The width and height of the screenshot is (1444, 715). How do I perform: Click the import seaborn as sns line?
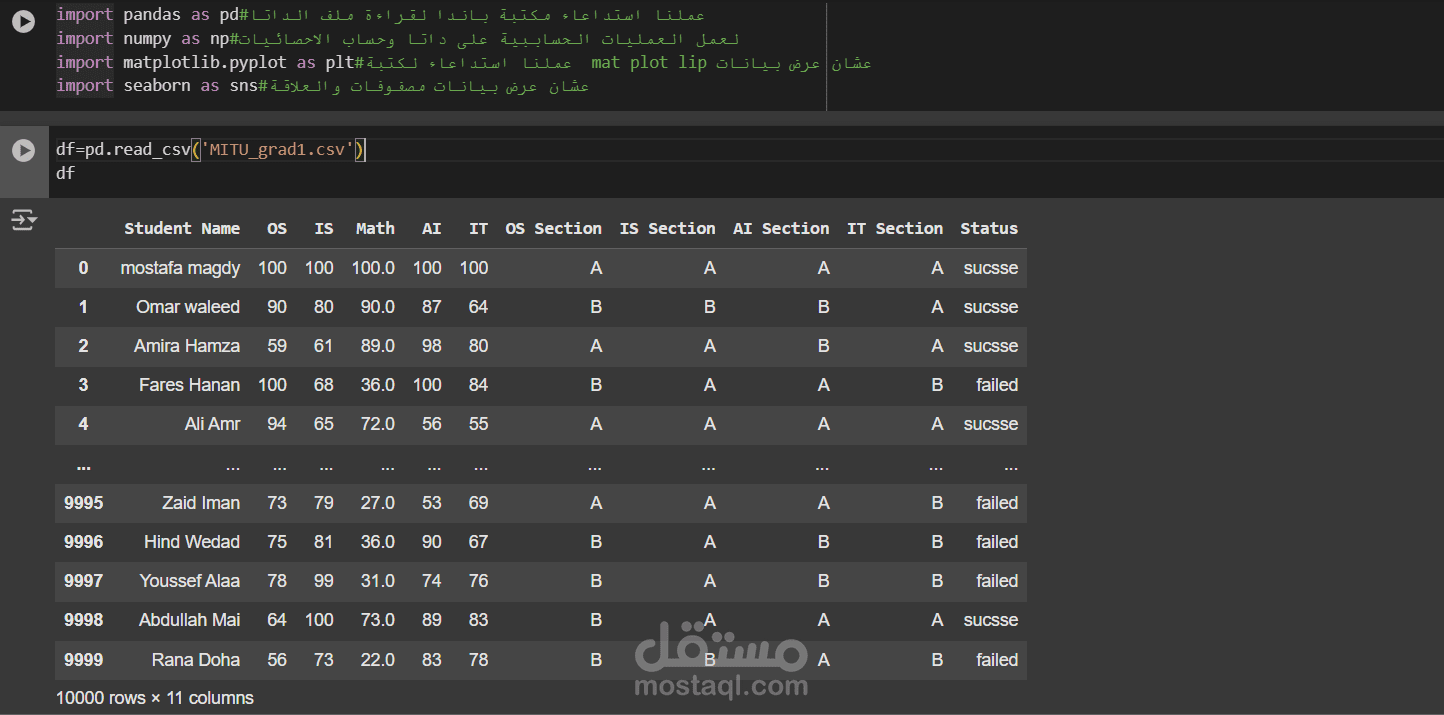click(x=322, y=86)
